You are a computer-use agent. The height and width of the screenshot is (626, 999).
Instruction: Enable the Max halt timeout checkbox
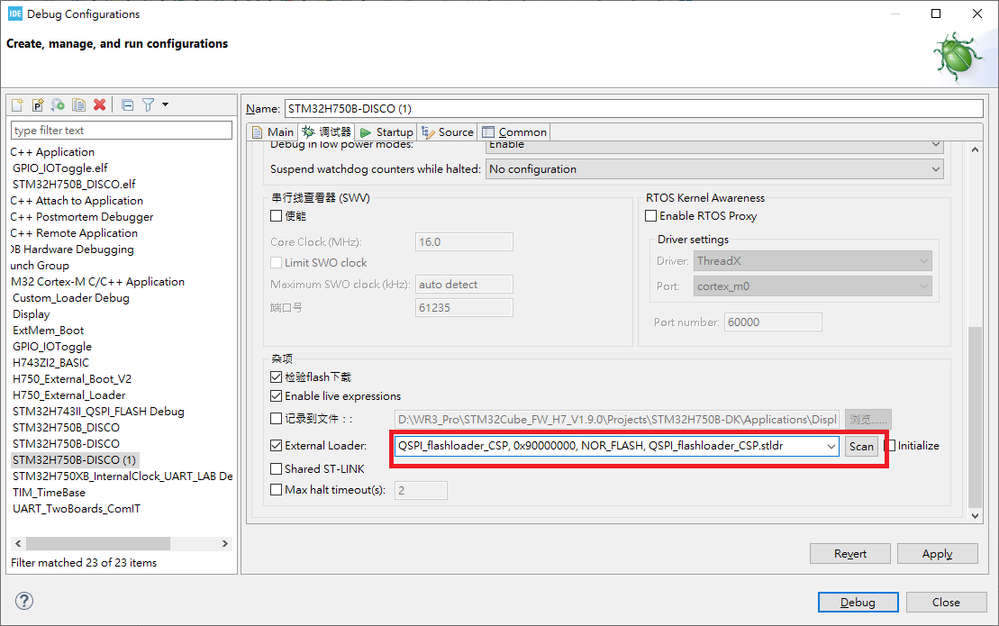point(276,490)
